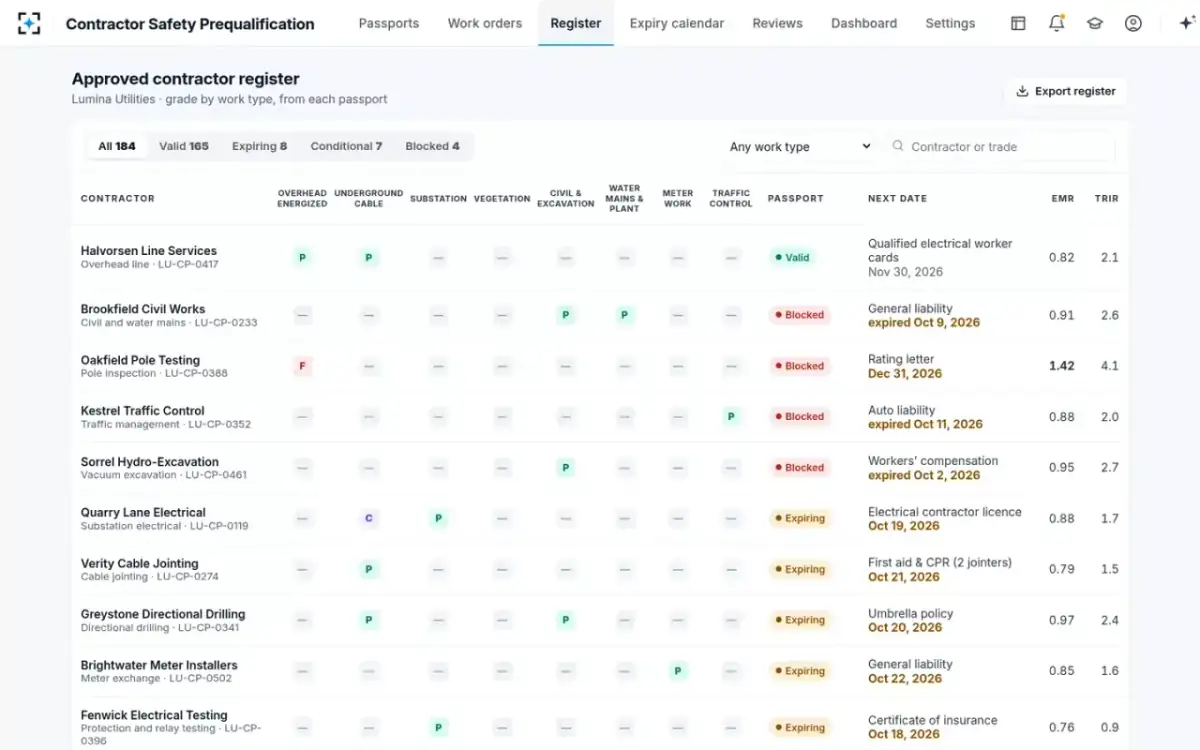The height and width of the screenshot is (750, 1200).
Task: Click Halvorsen's Overhead Energized P grade
Action: click(x=302, y=257)
